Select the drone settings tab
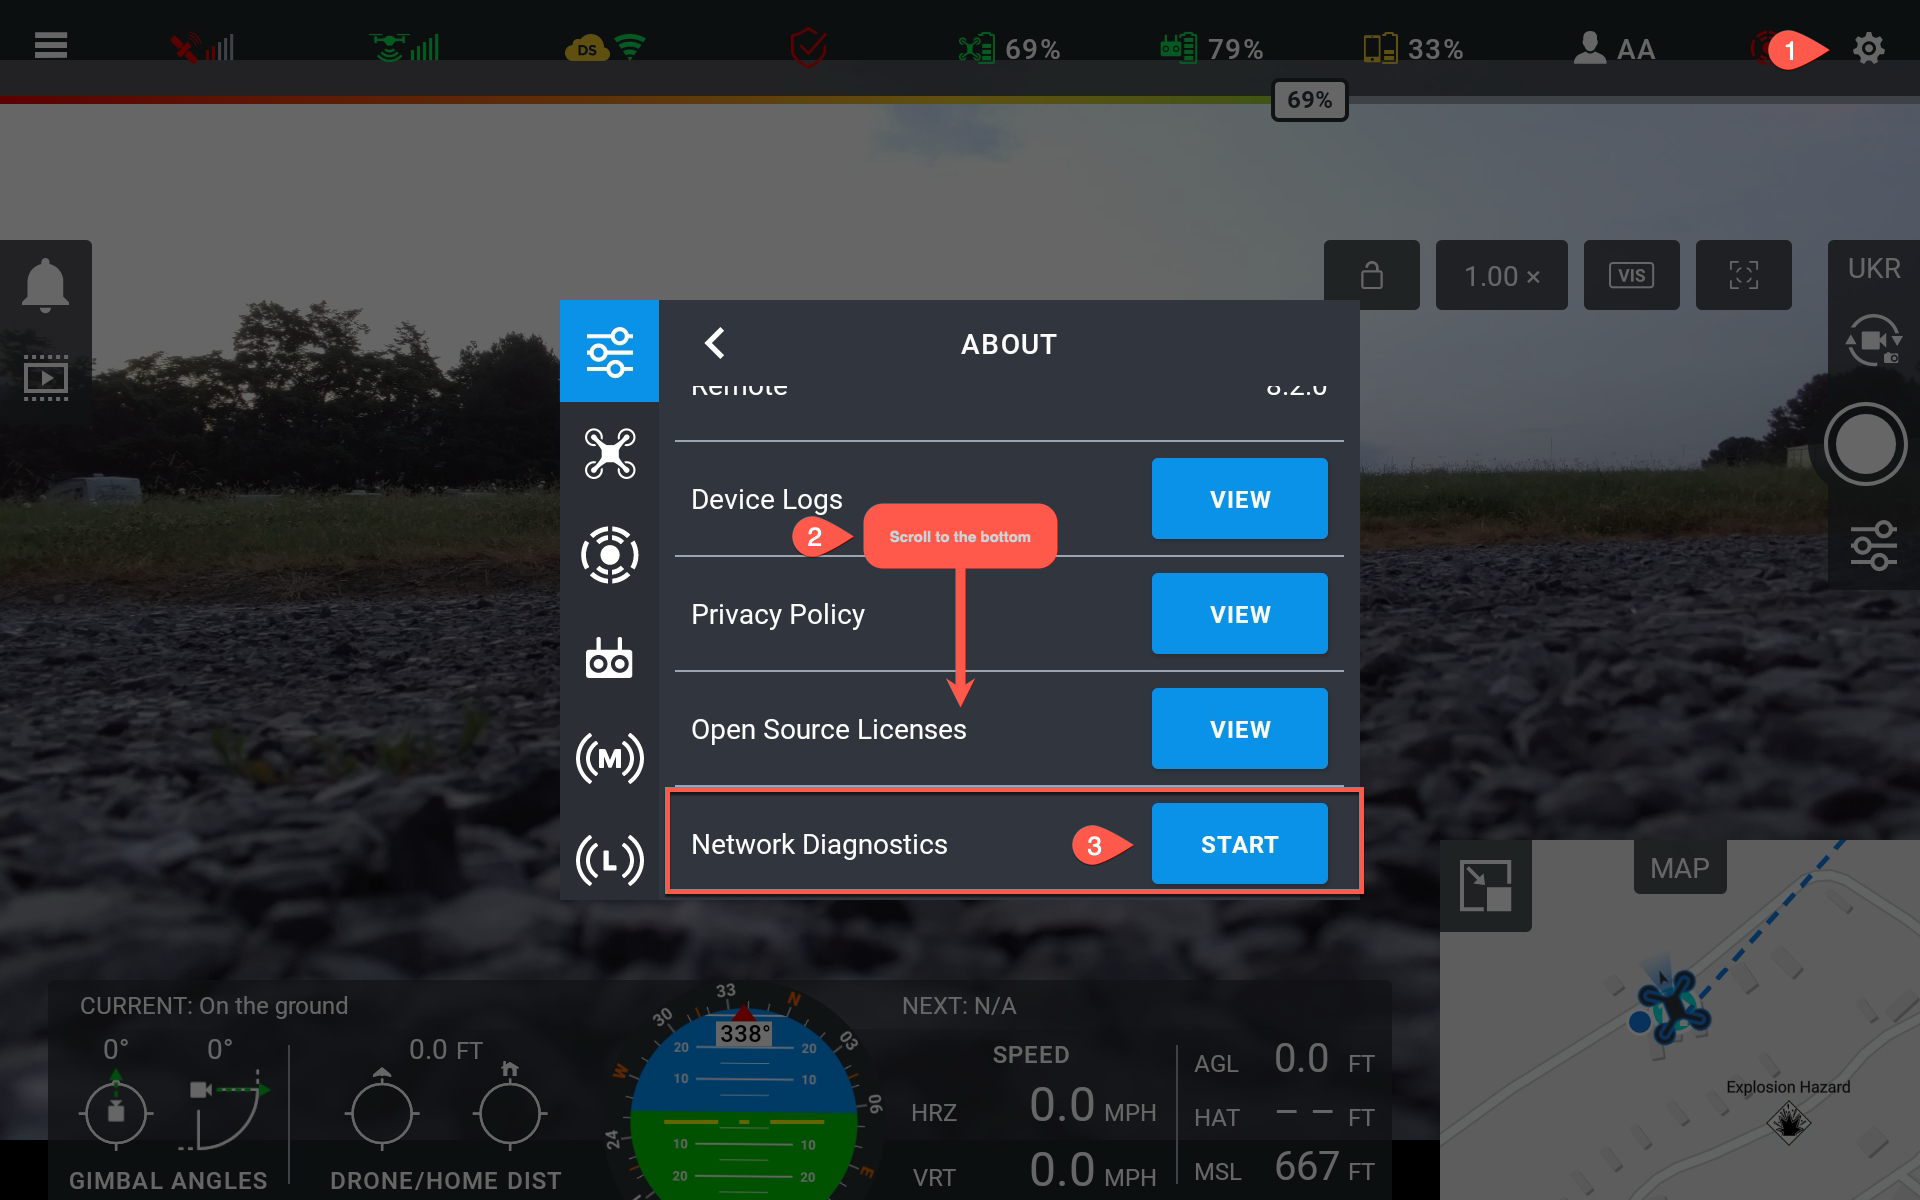1920x1200 pixels. pos(609,453)
